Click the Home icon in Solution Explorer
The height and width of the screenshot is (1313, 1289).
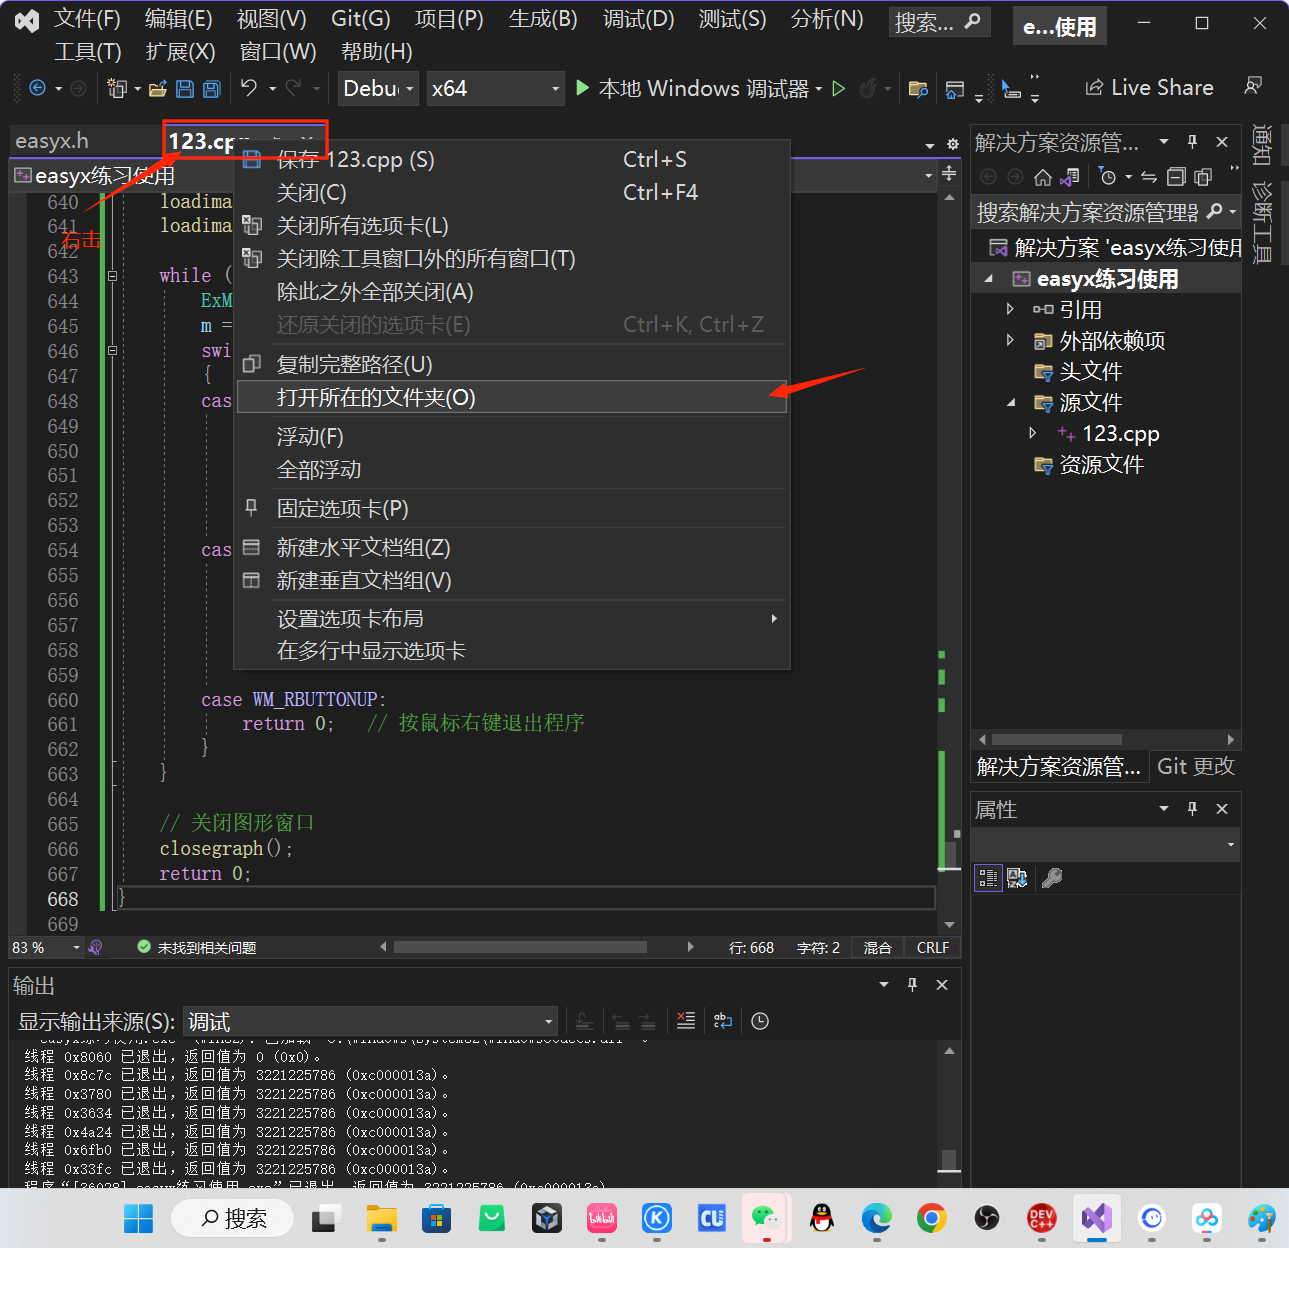(x=1042, y=177)
